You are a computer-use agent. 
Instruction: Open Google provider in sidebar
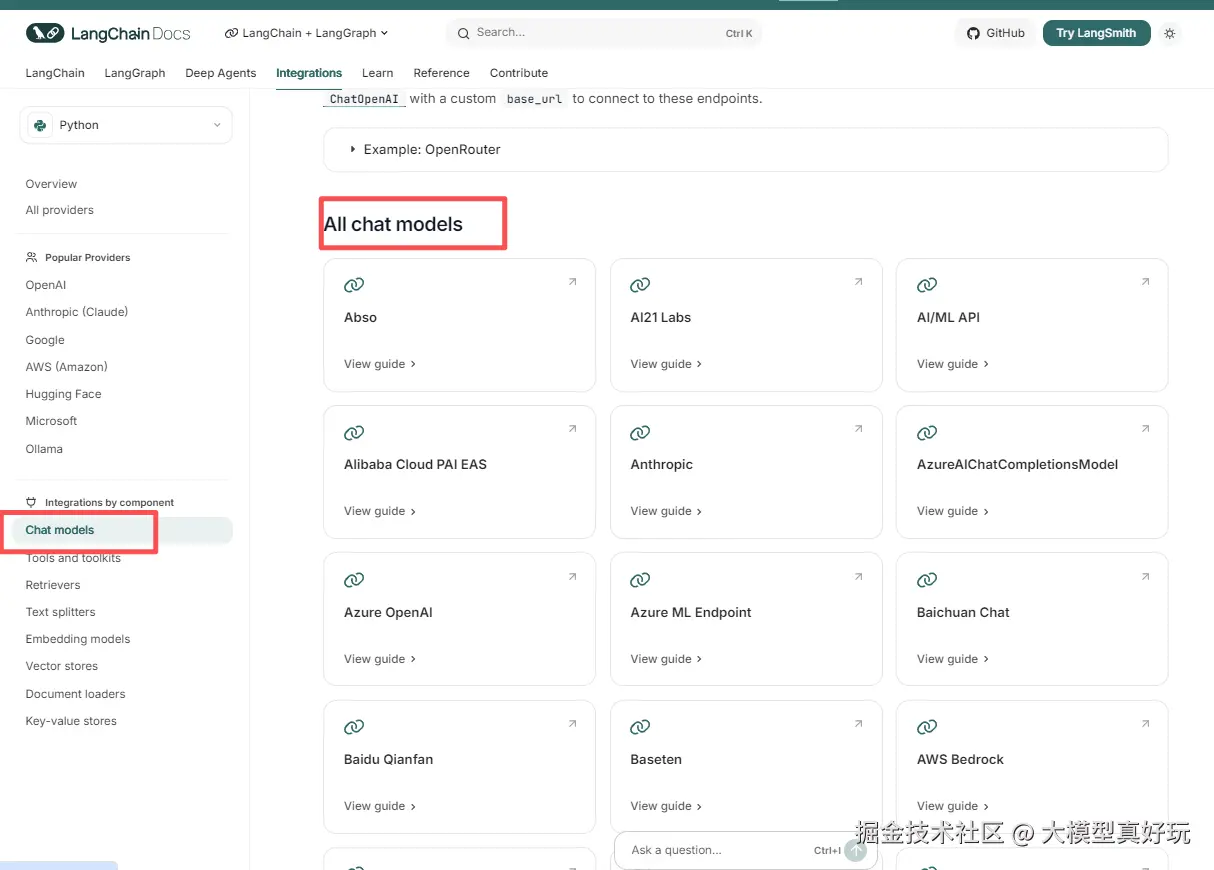pos(45,340)
